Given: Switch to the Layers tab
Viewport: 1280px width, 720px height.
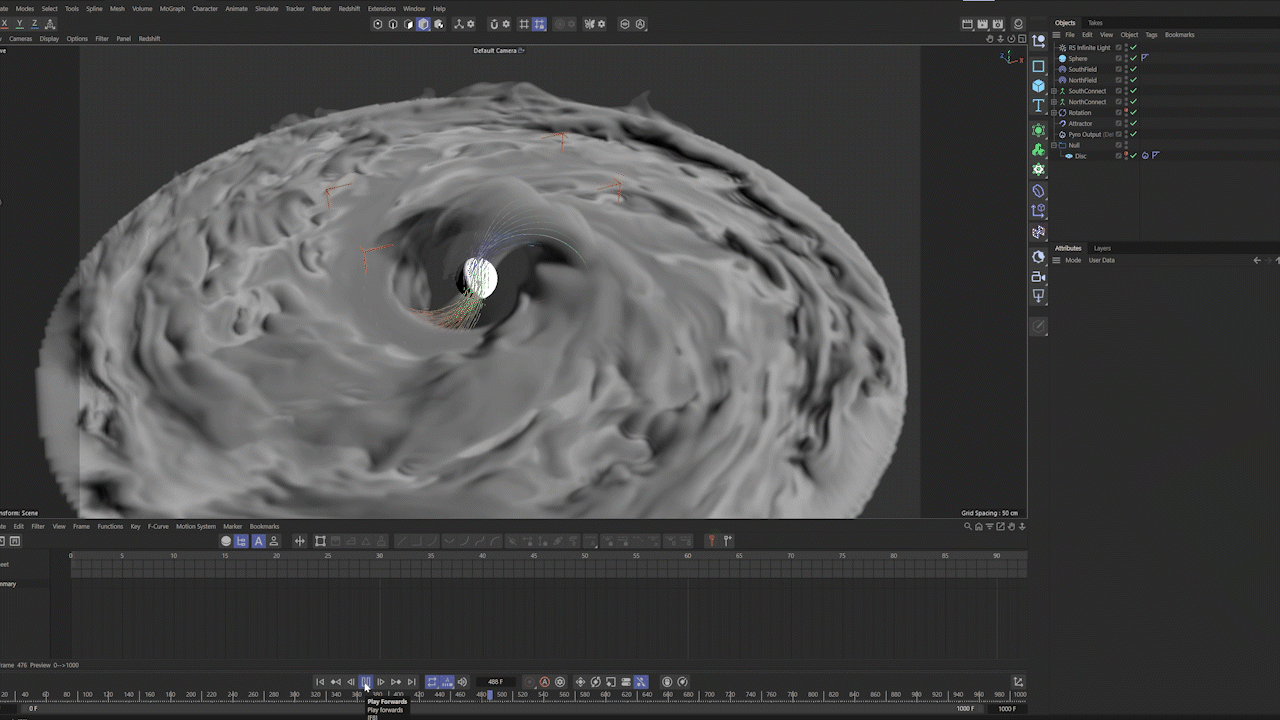Looking at the screenshot, I should 1102,248.
